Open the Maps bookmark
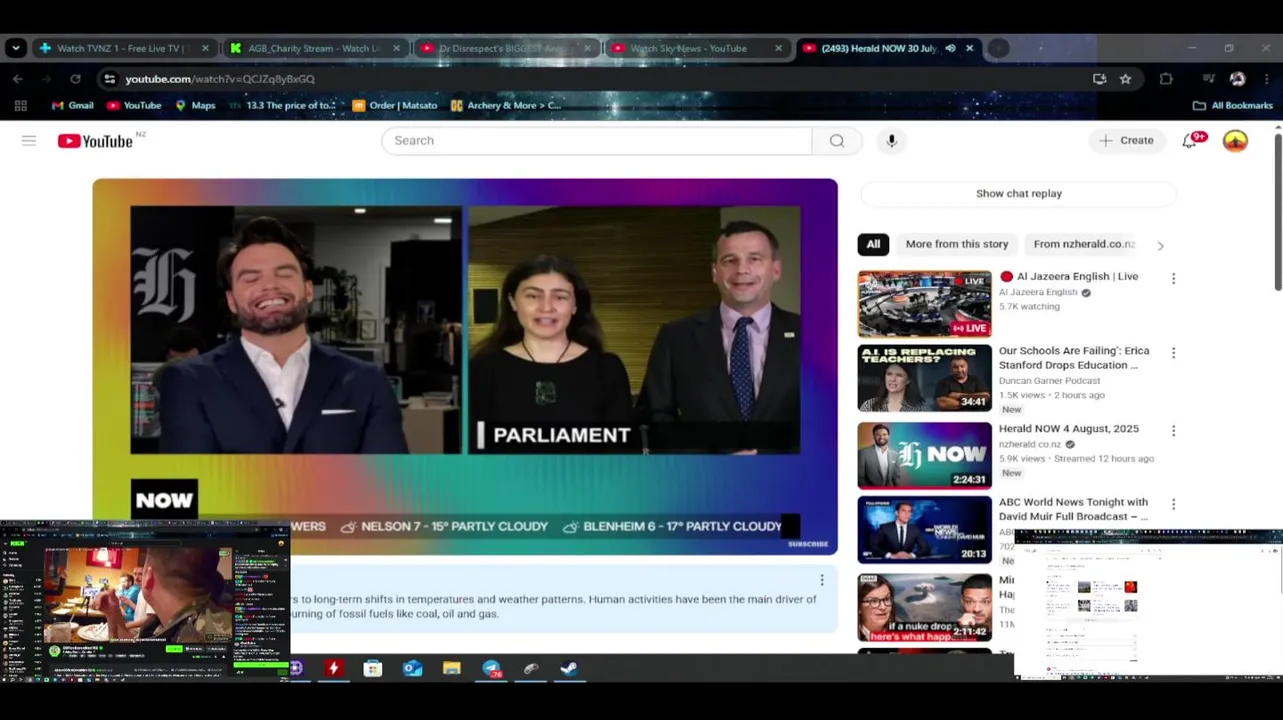Viewport: 1283px width, 720px height. click(x=195, y=105)
